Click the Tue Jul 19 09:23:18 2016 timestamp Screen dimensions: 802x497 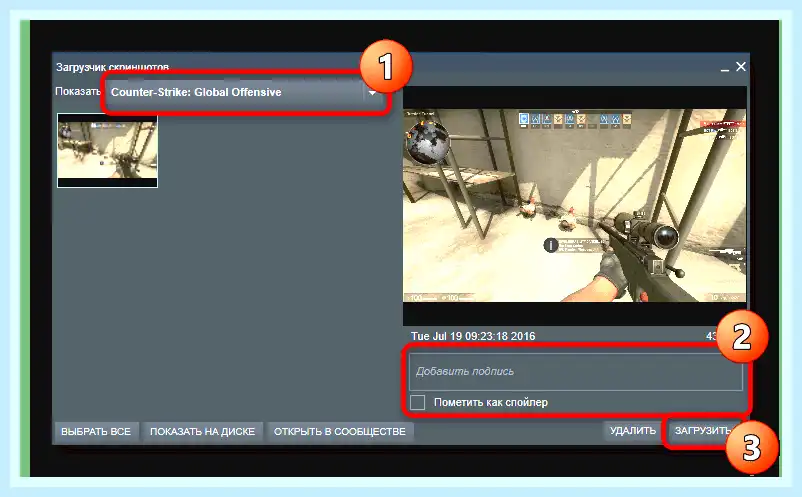pos(473,336)
